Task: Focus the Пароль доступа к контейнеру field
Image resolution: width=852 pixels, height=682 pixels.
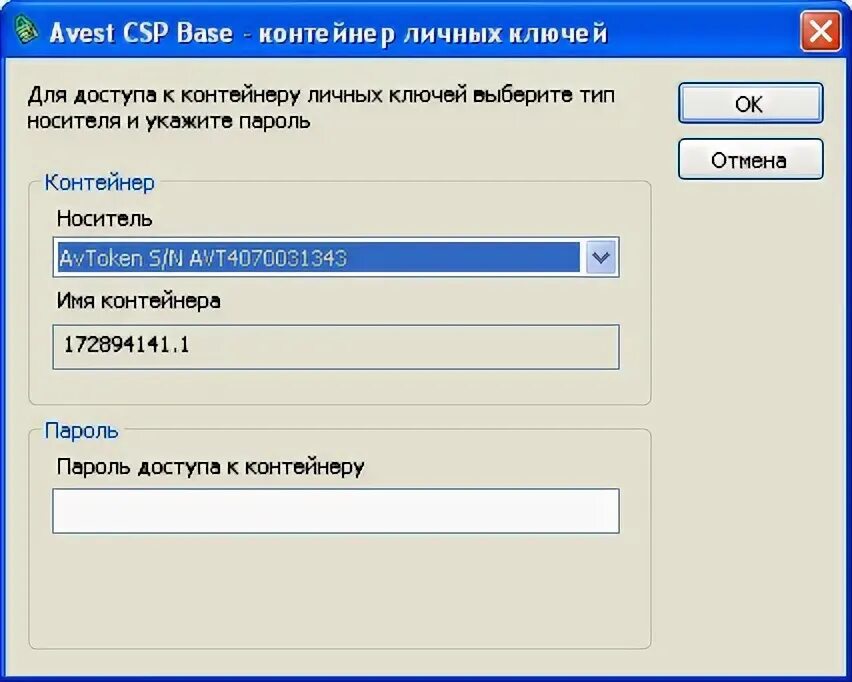Action: [x=336, y=510]
